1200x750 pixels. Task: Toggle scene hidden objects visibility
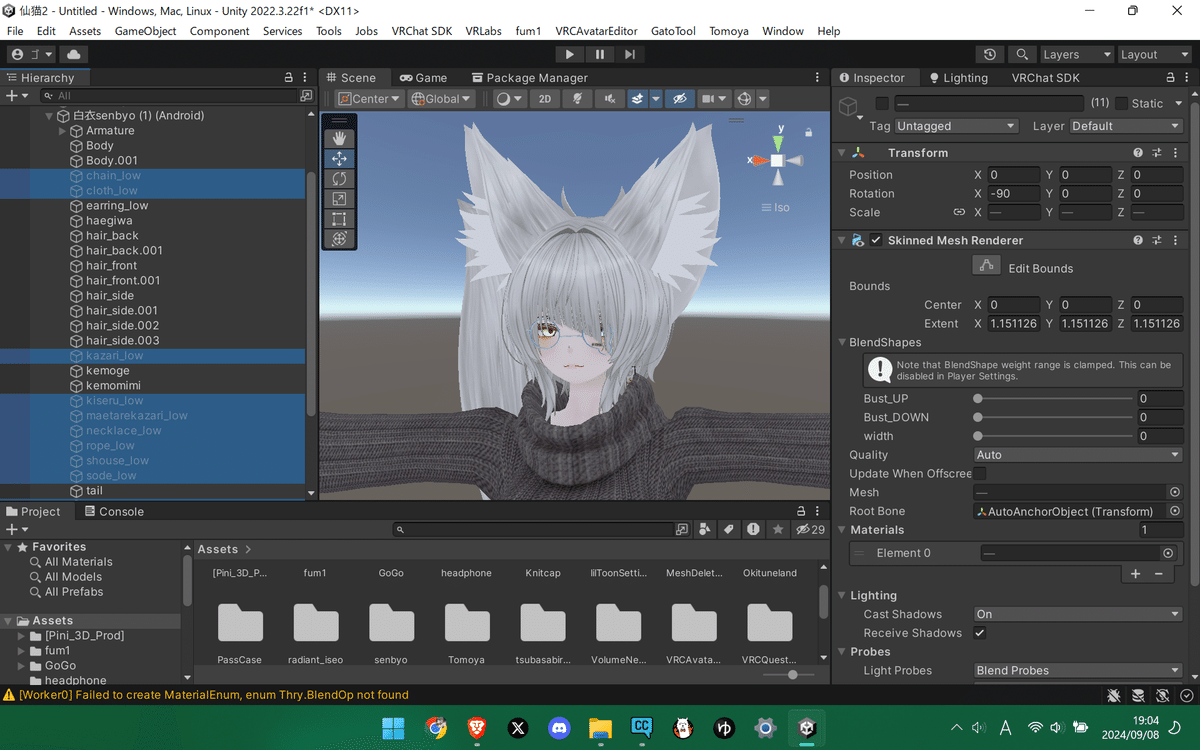click(679, 99)
